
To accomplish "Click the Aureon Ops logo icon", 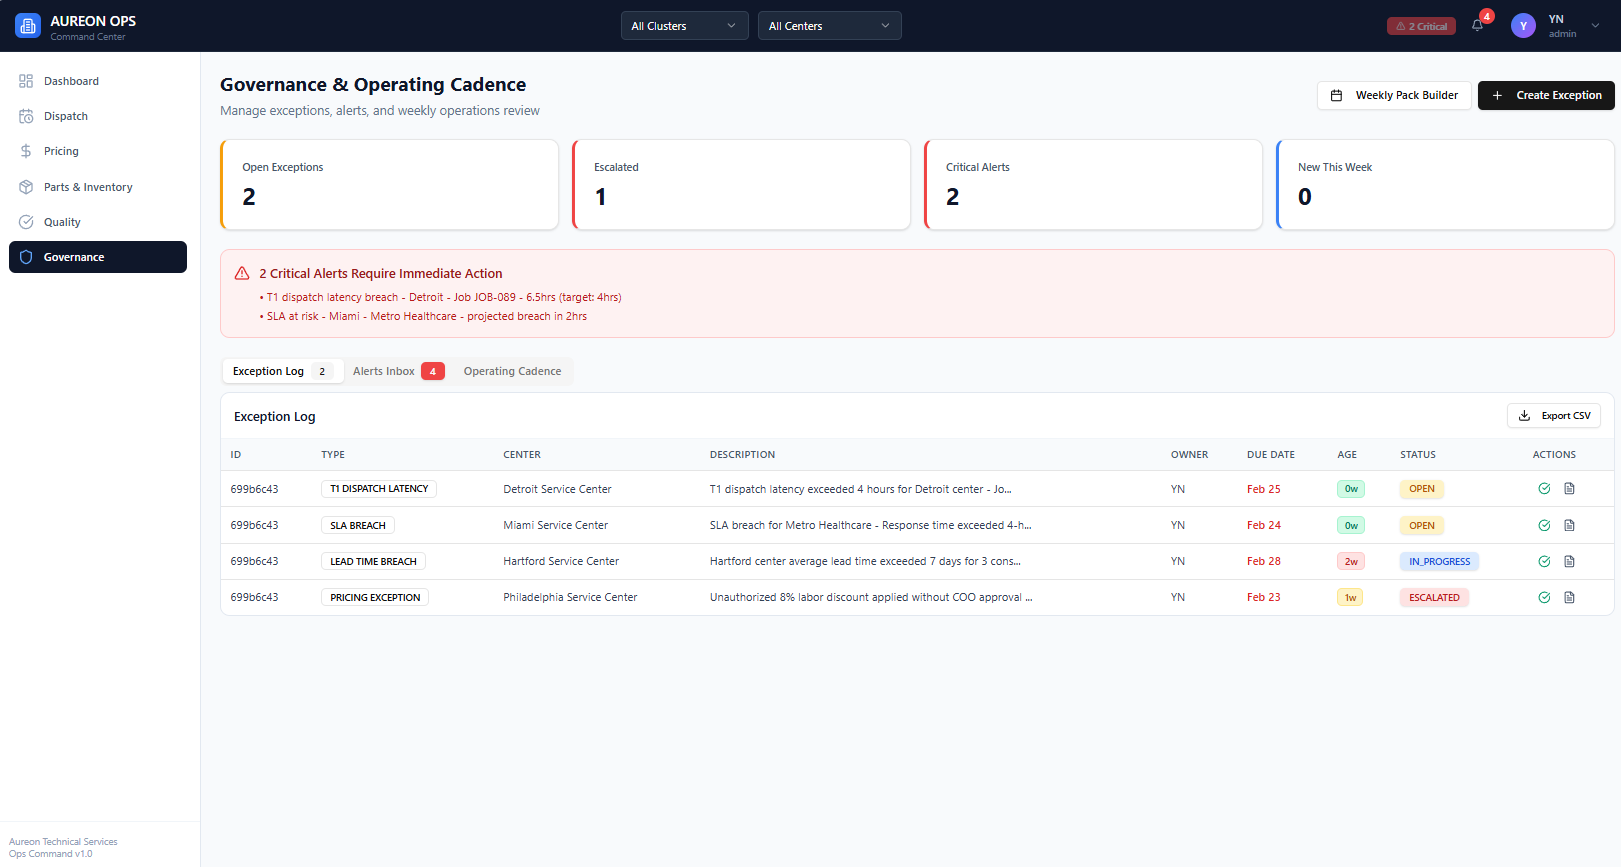I will (28, 26).
